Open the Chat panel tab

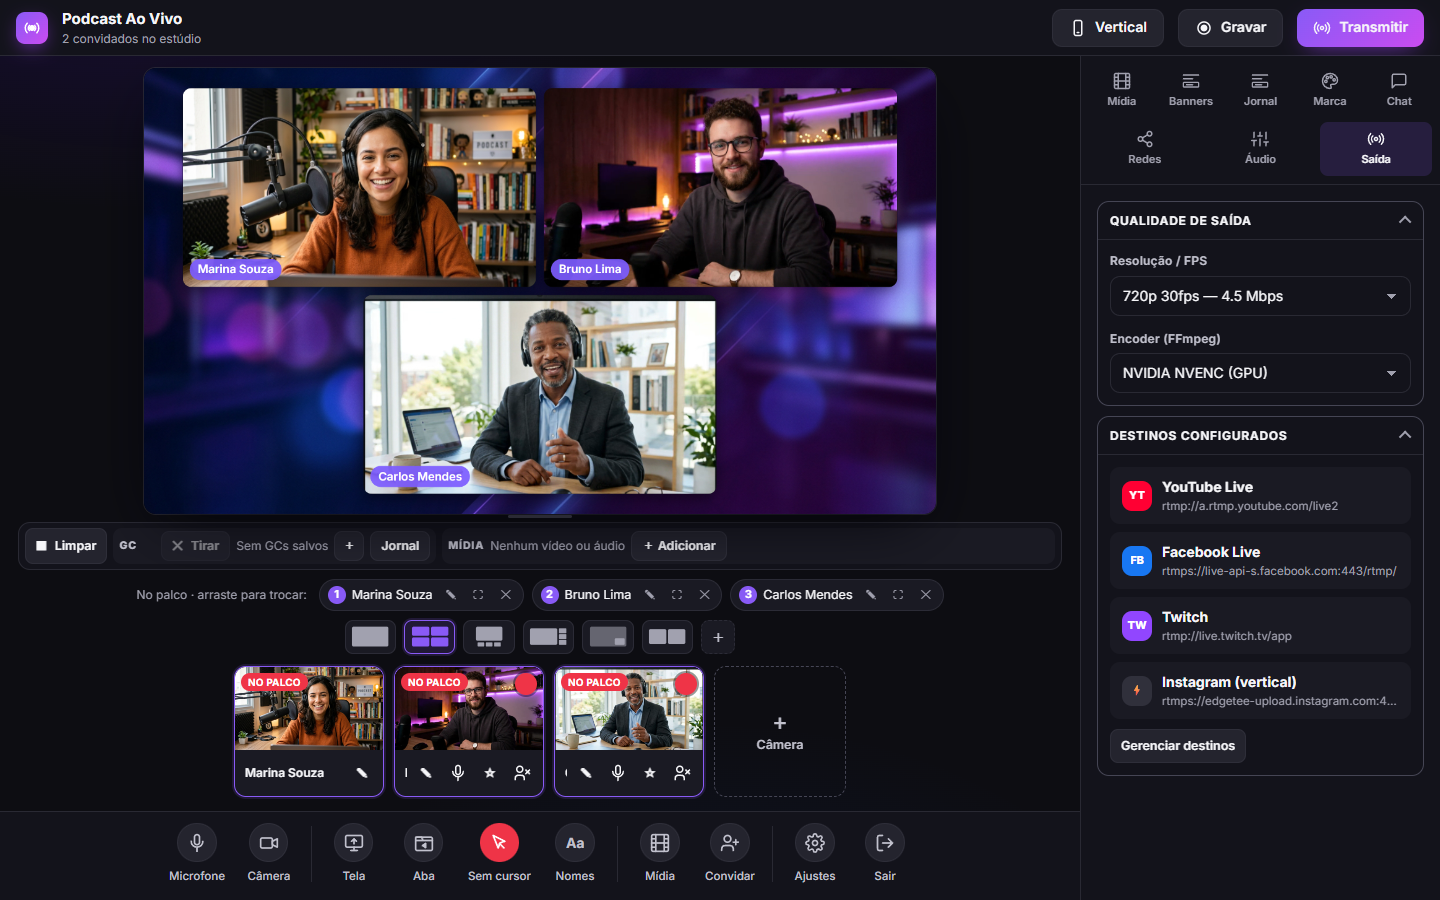(x=1399, y=89)
